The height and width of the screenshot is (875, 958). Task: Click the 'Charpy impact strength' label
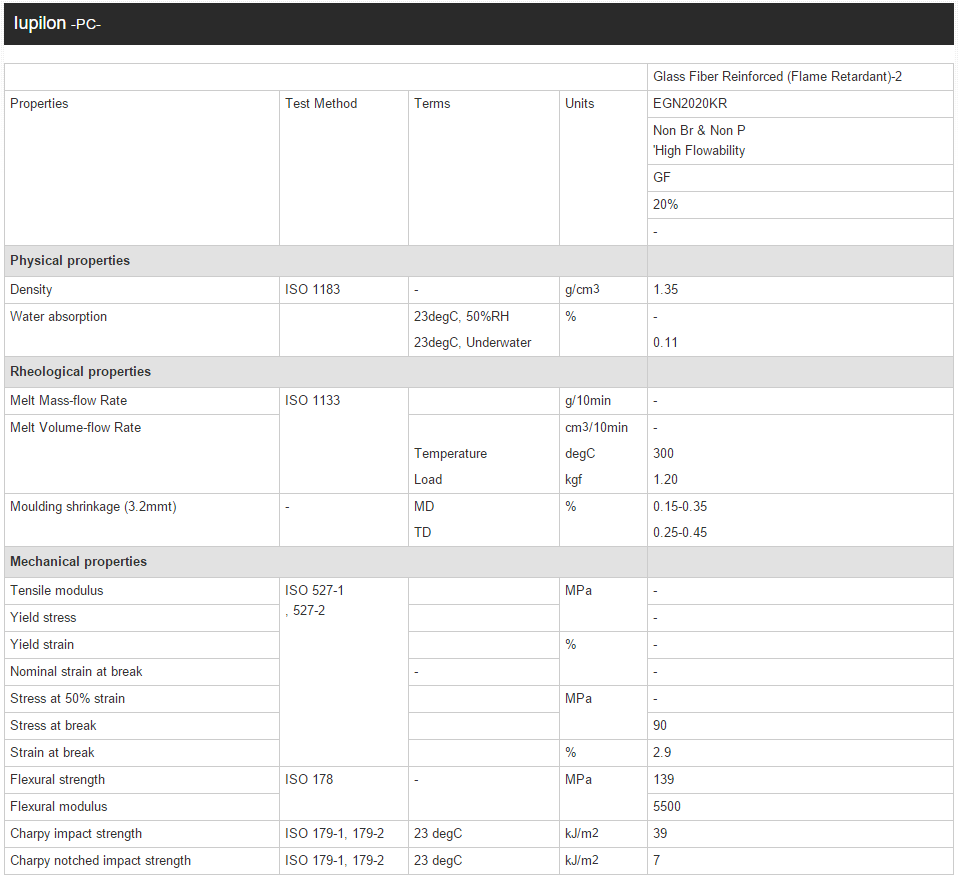click(x=76, y=833)
